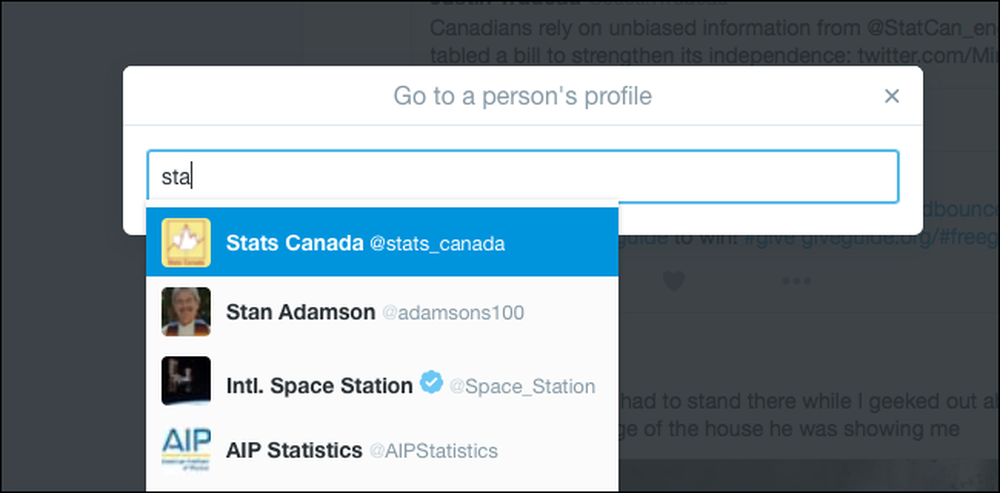This screenshot has width=1000, height=493.
Task: Like the tweet with the heart icon
Action: point(673,281)
